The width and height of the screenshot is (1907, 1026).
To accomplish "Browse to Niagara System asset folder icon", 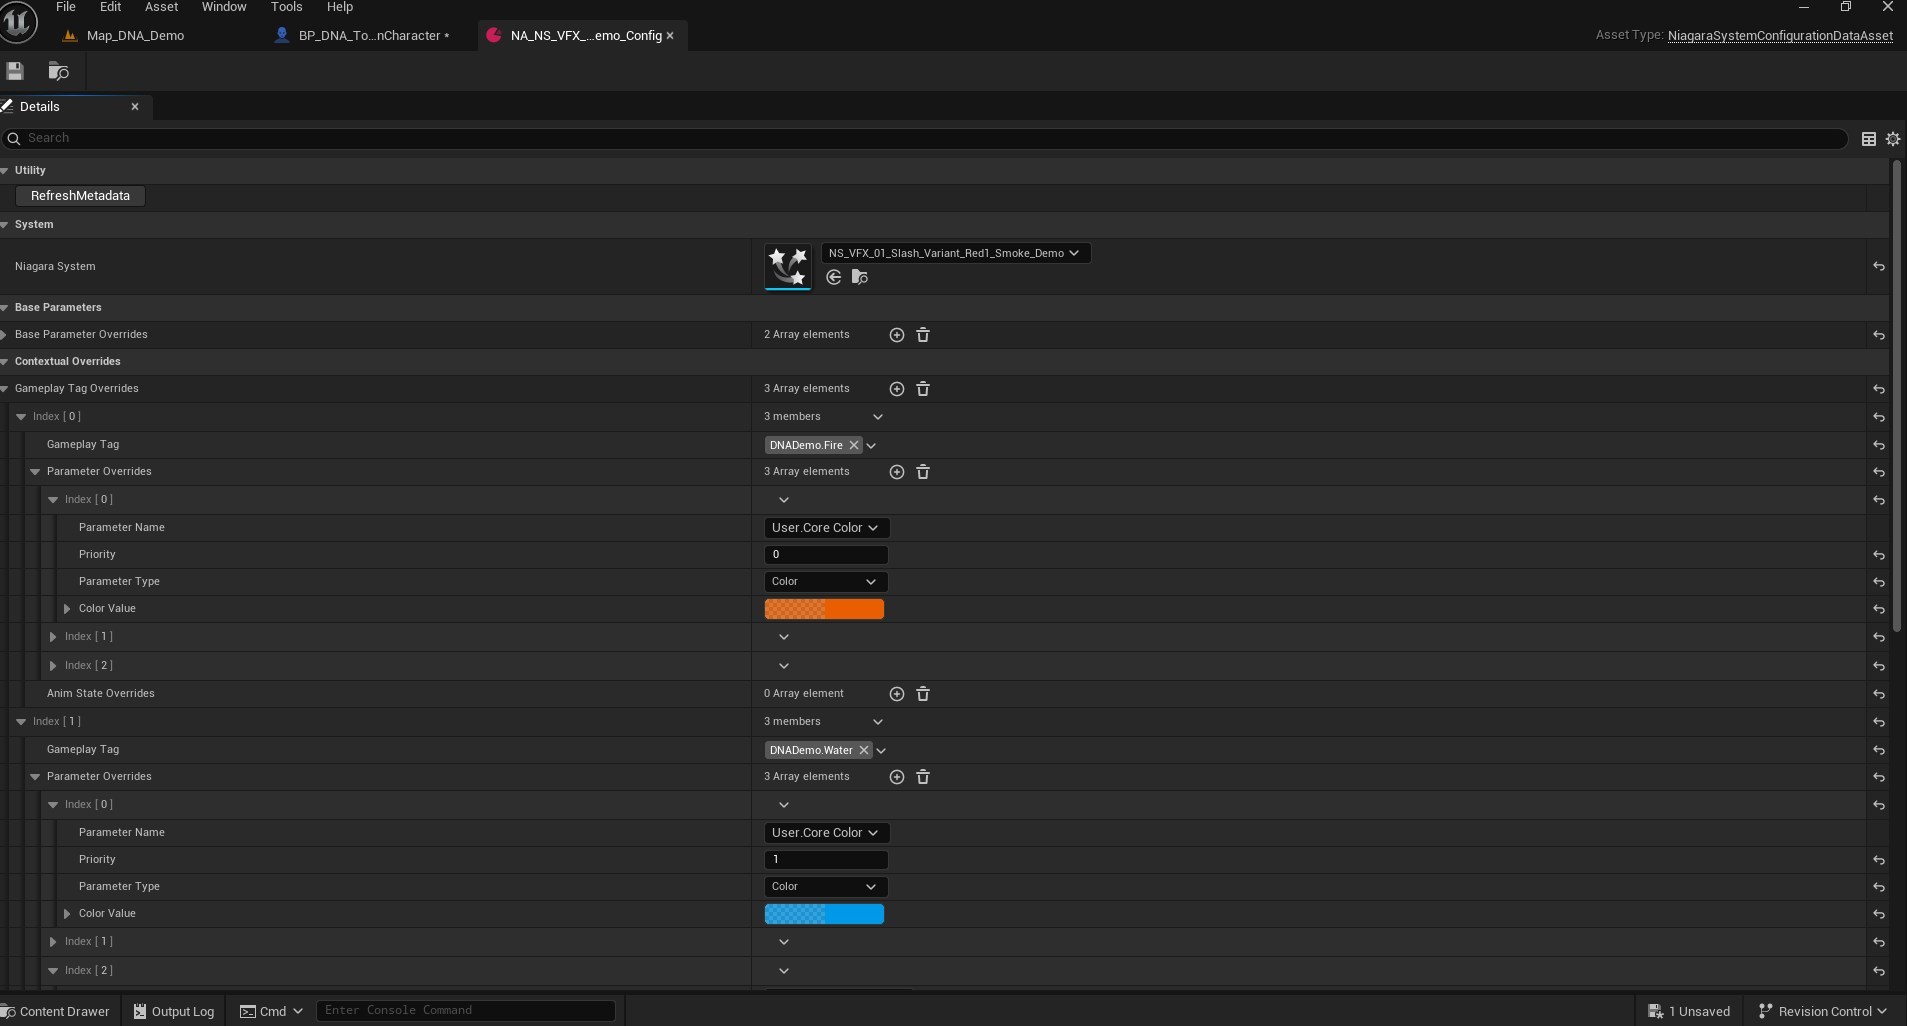I will tap(860, 277).
